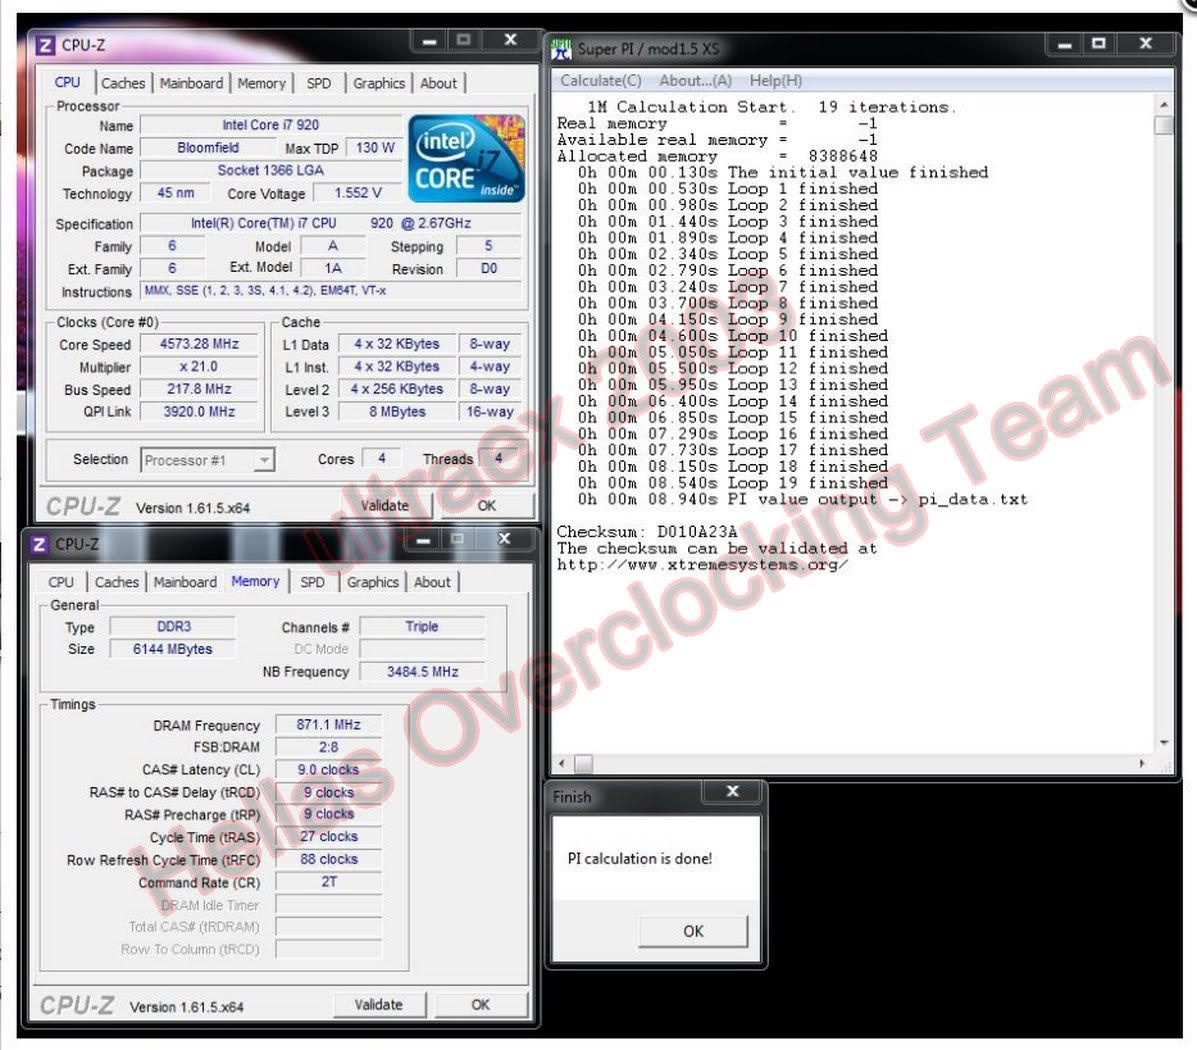Show the About tab in the upper CPU-Z window
Screen dimensions: 1197x1050
(x=438, y=83)
